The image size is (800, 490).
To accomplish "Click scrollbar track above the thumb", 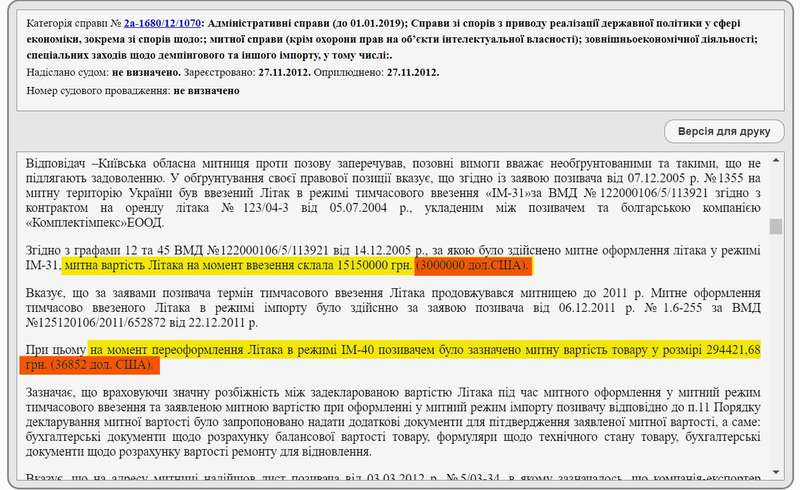I will 775,190.
